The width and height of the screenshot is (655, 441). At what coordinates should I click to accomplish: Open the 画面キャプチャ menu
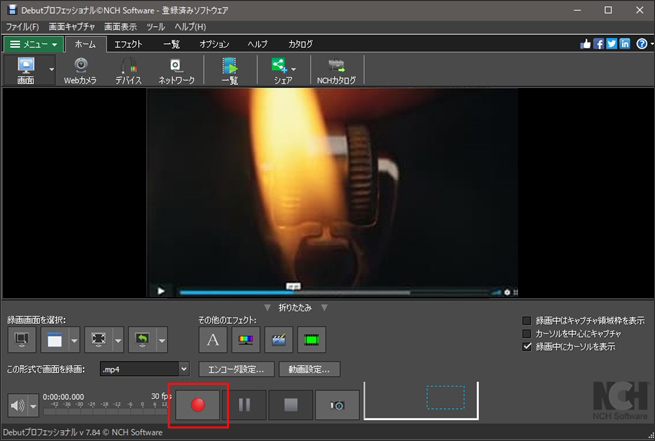71,27
